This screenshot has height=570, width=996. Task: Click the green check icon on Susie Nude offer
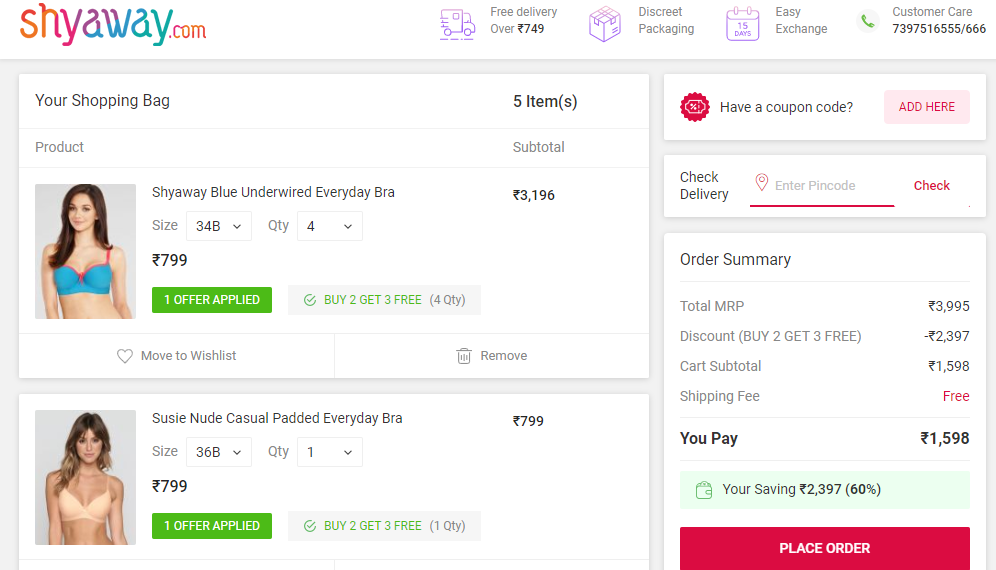[x=310, y=526]
